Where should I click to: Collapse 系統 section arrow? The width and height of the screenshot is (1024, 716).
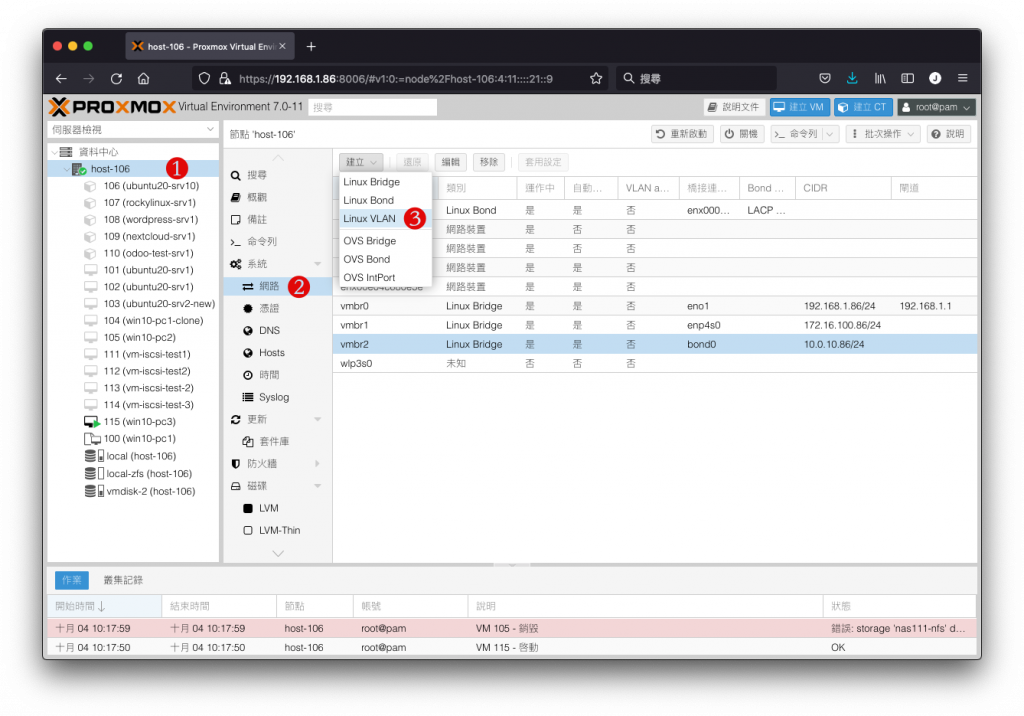[x=317, y=264]
